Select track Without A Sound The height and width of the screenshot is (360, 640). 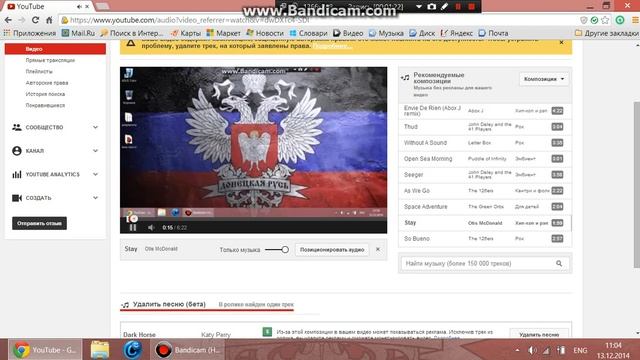[485, 143]
